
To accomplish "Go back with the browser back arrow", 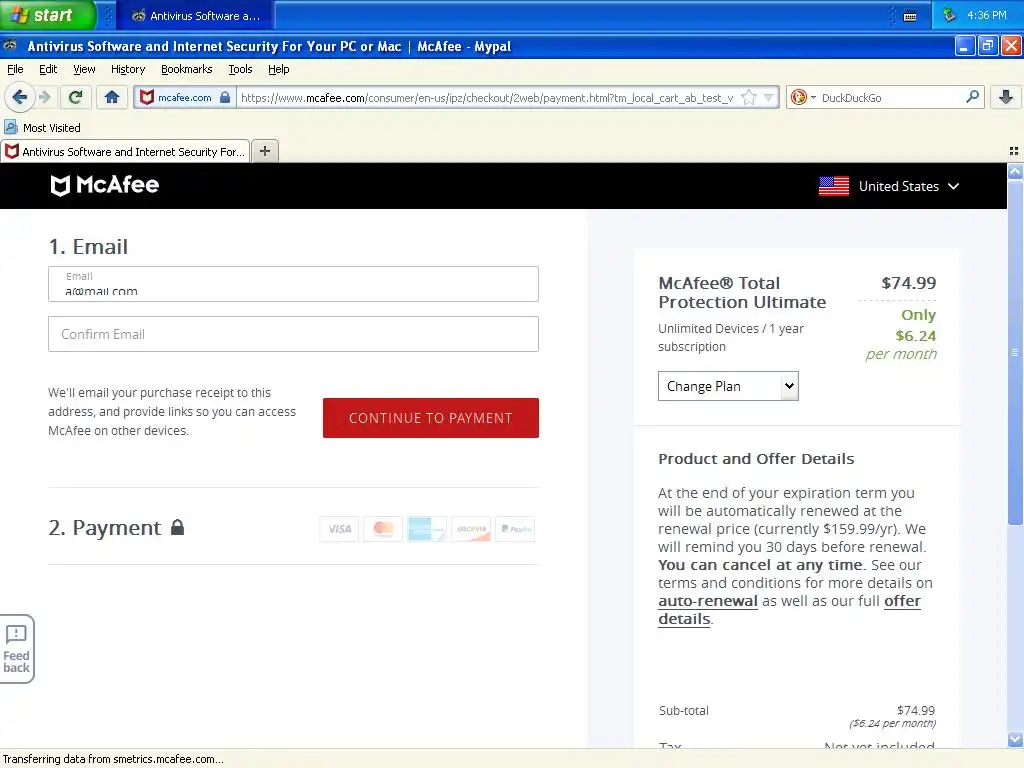I will point(20,97).
